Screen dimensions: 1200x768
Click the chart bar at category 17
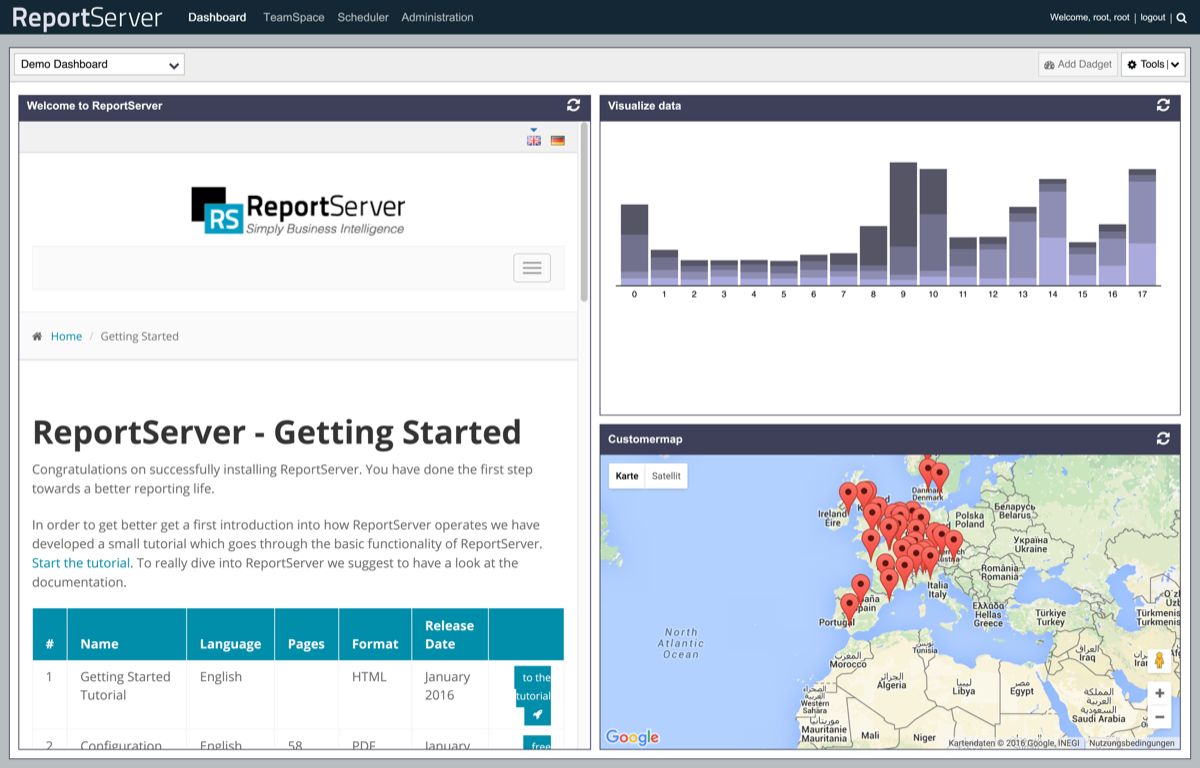pos(1143,227)
